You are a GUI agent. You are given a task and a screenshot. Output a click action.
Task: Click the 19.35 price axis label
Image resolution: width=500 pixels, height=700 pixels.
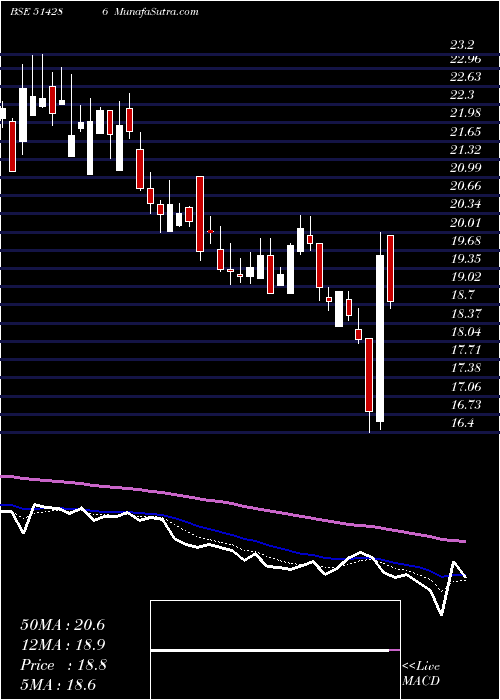click(x=465, y=259)
